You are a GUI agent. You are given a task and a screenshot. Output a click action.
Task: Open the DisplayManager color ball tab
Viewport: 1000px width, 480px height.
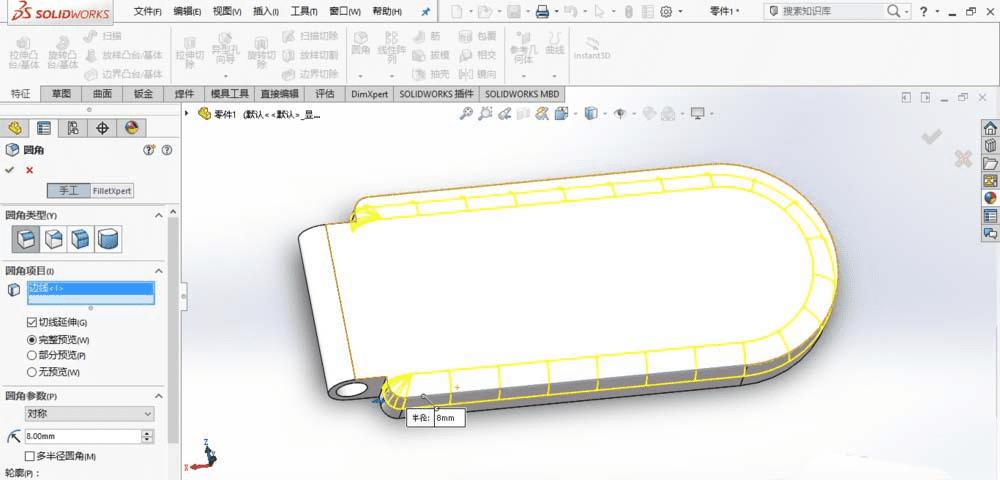(x=131, y=128)
